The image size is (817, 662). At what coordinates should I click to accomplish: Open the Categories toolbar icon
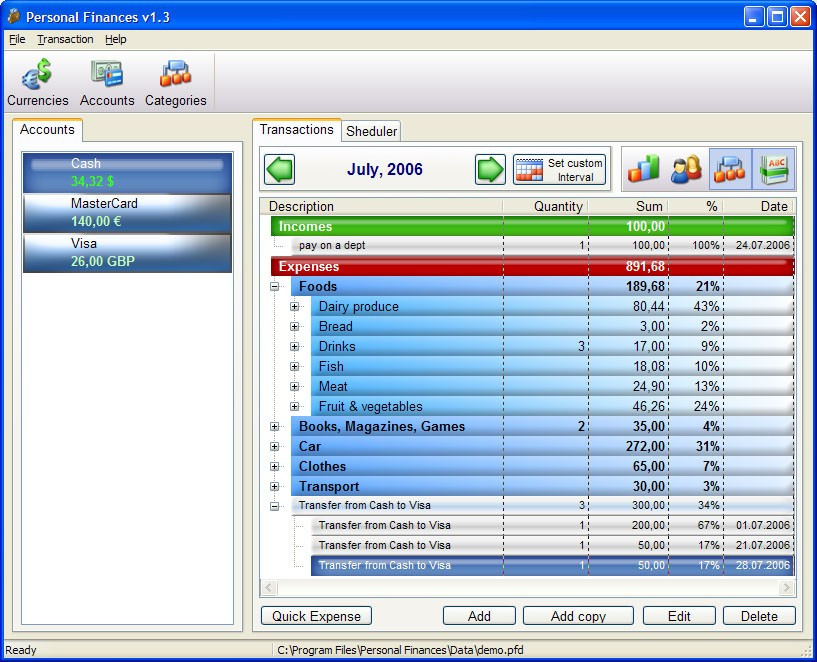click(176, 82)
